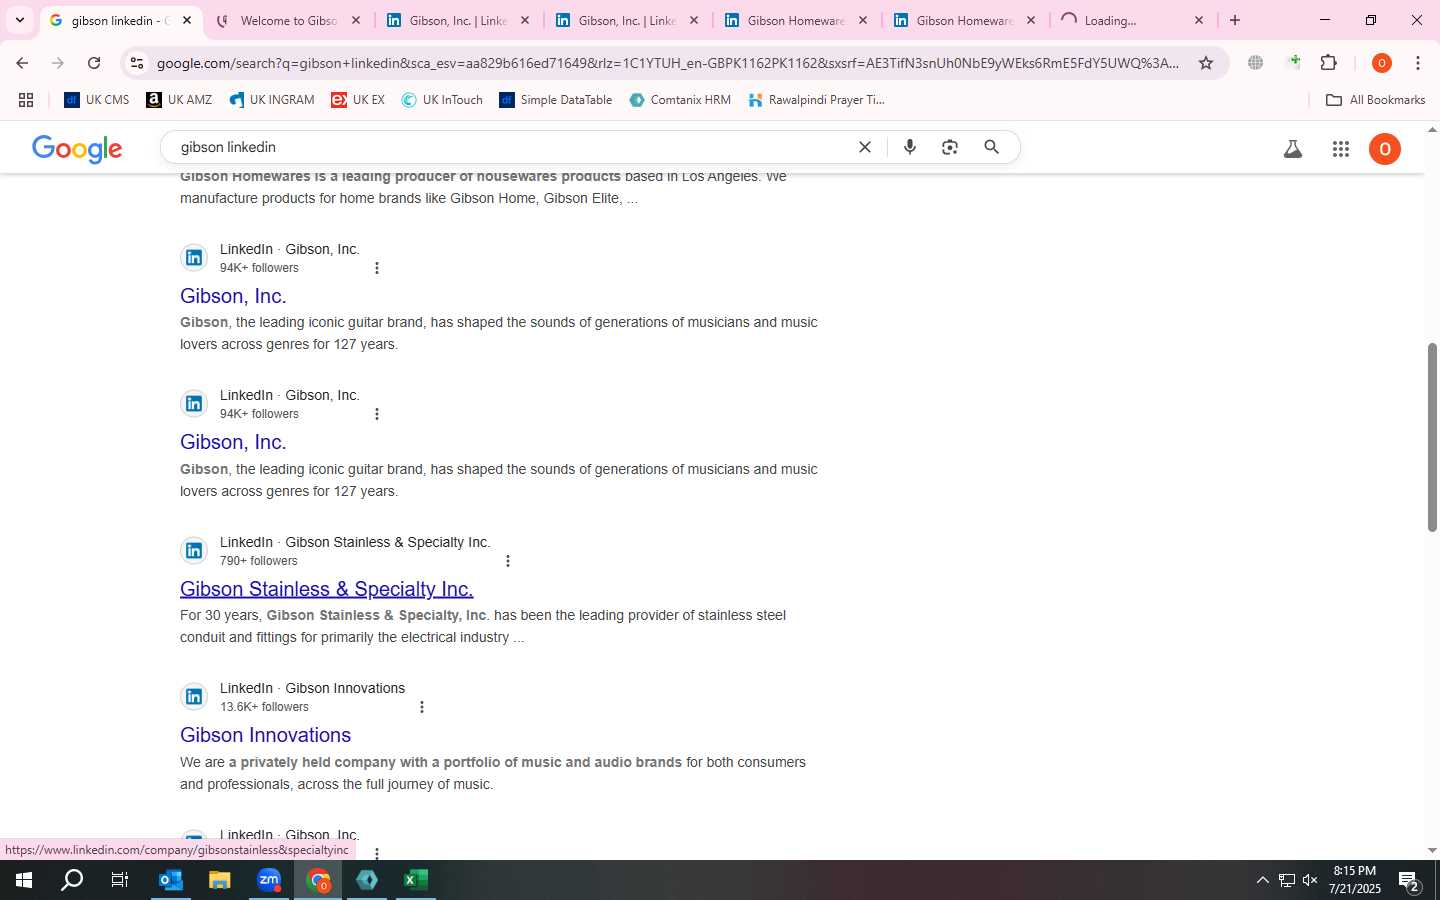Click the Google search input field
This screenshot has height=900, width=1440.
point(510,147)
